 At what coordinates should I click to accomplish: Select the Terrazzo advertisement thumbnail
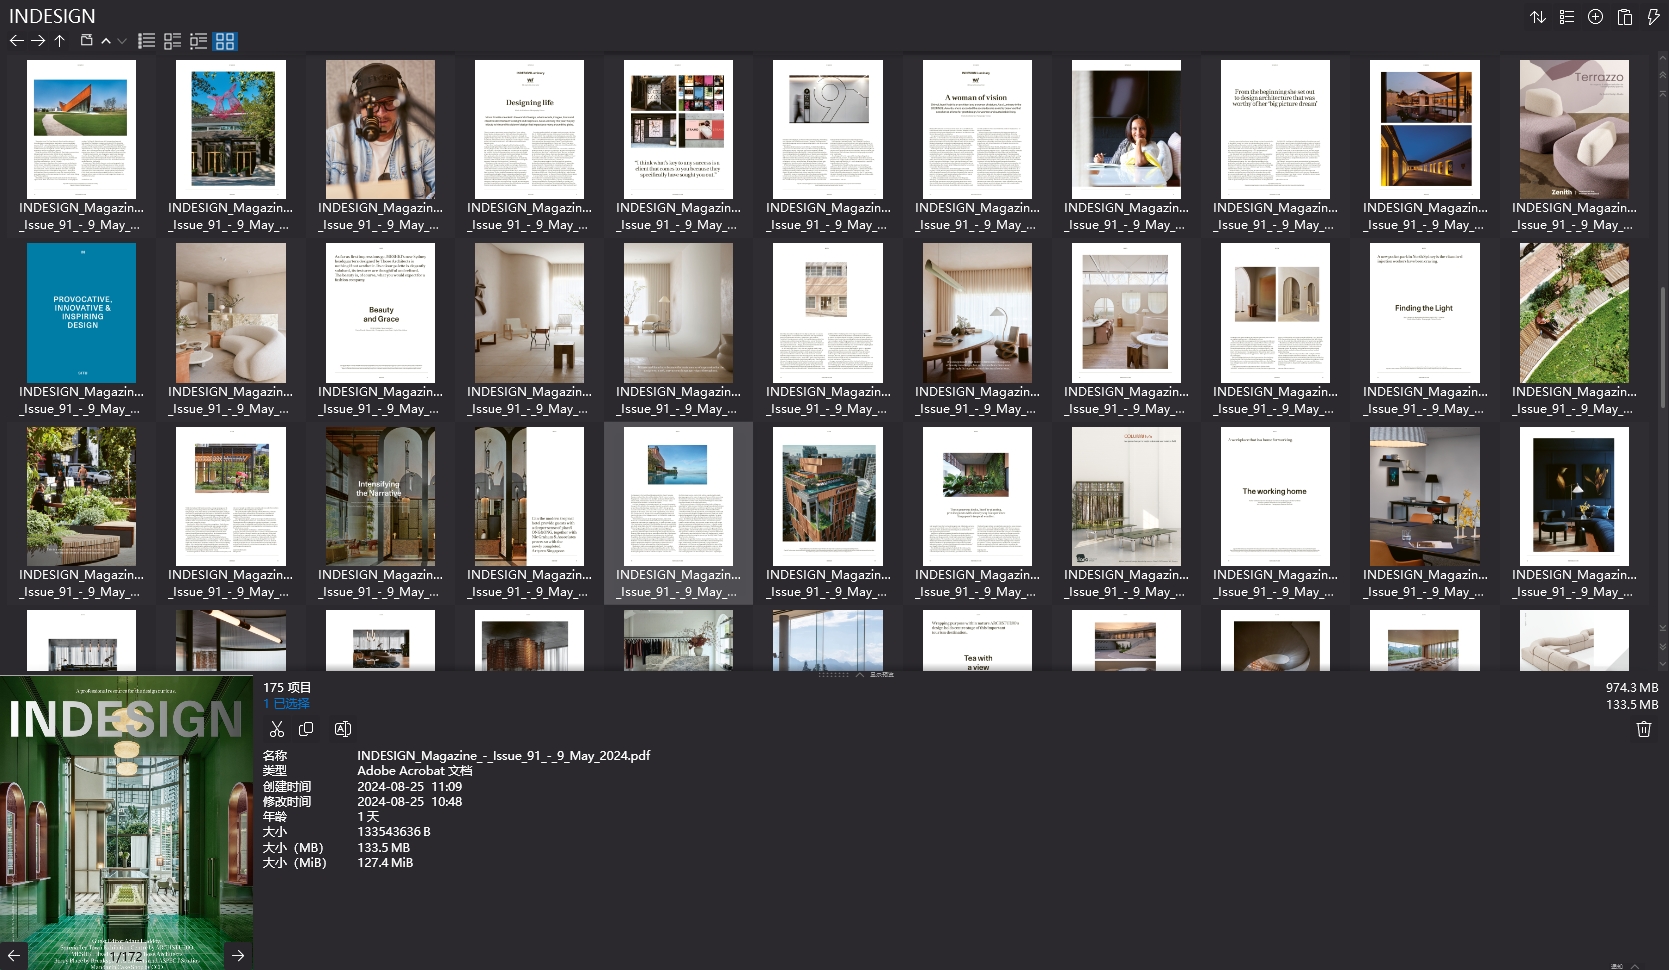coord(1574,129)
